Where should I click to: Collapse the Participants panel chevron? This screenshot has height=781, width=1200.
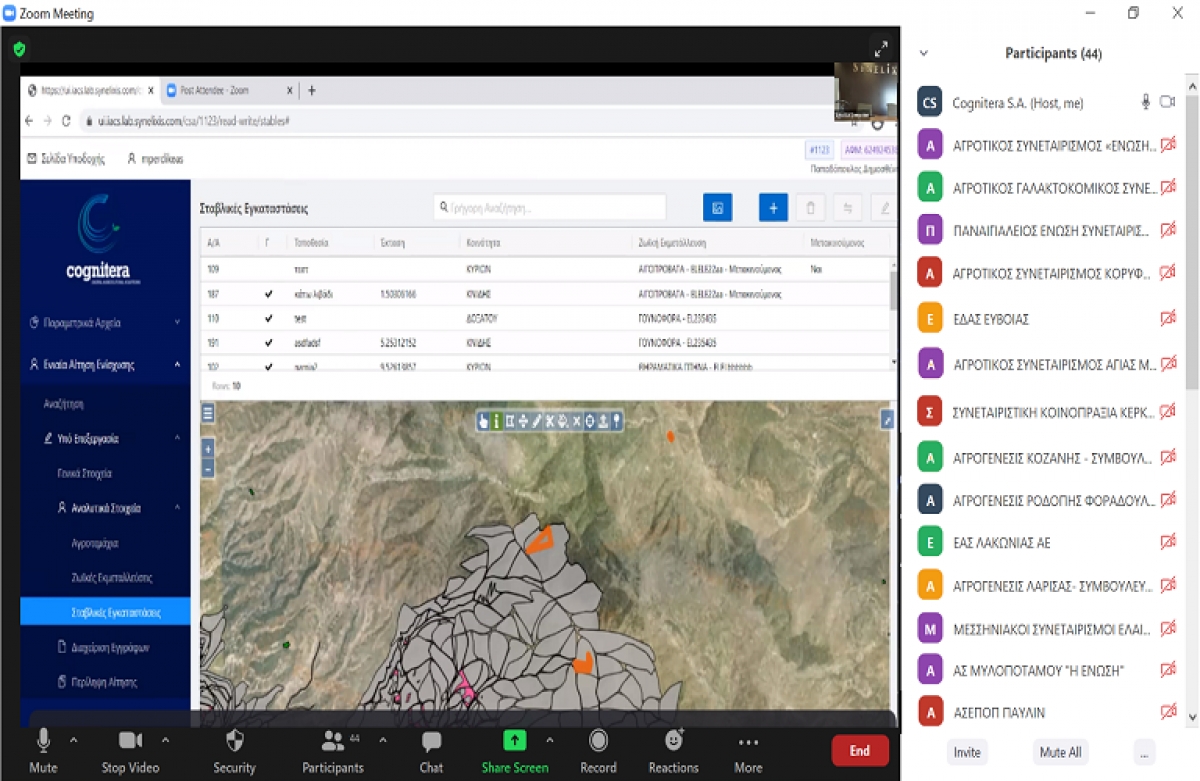point(923,54)
